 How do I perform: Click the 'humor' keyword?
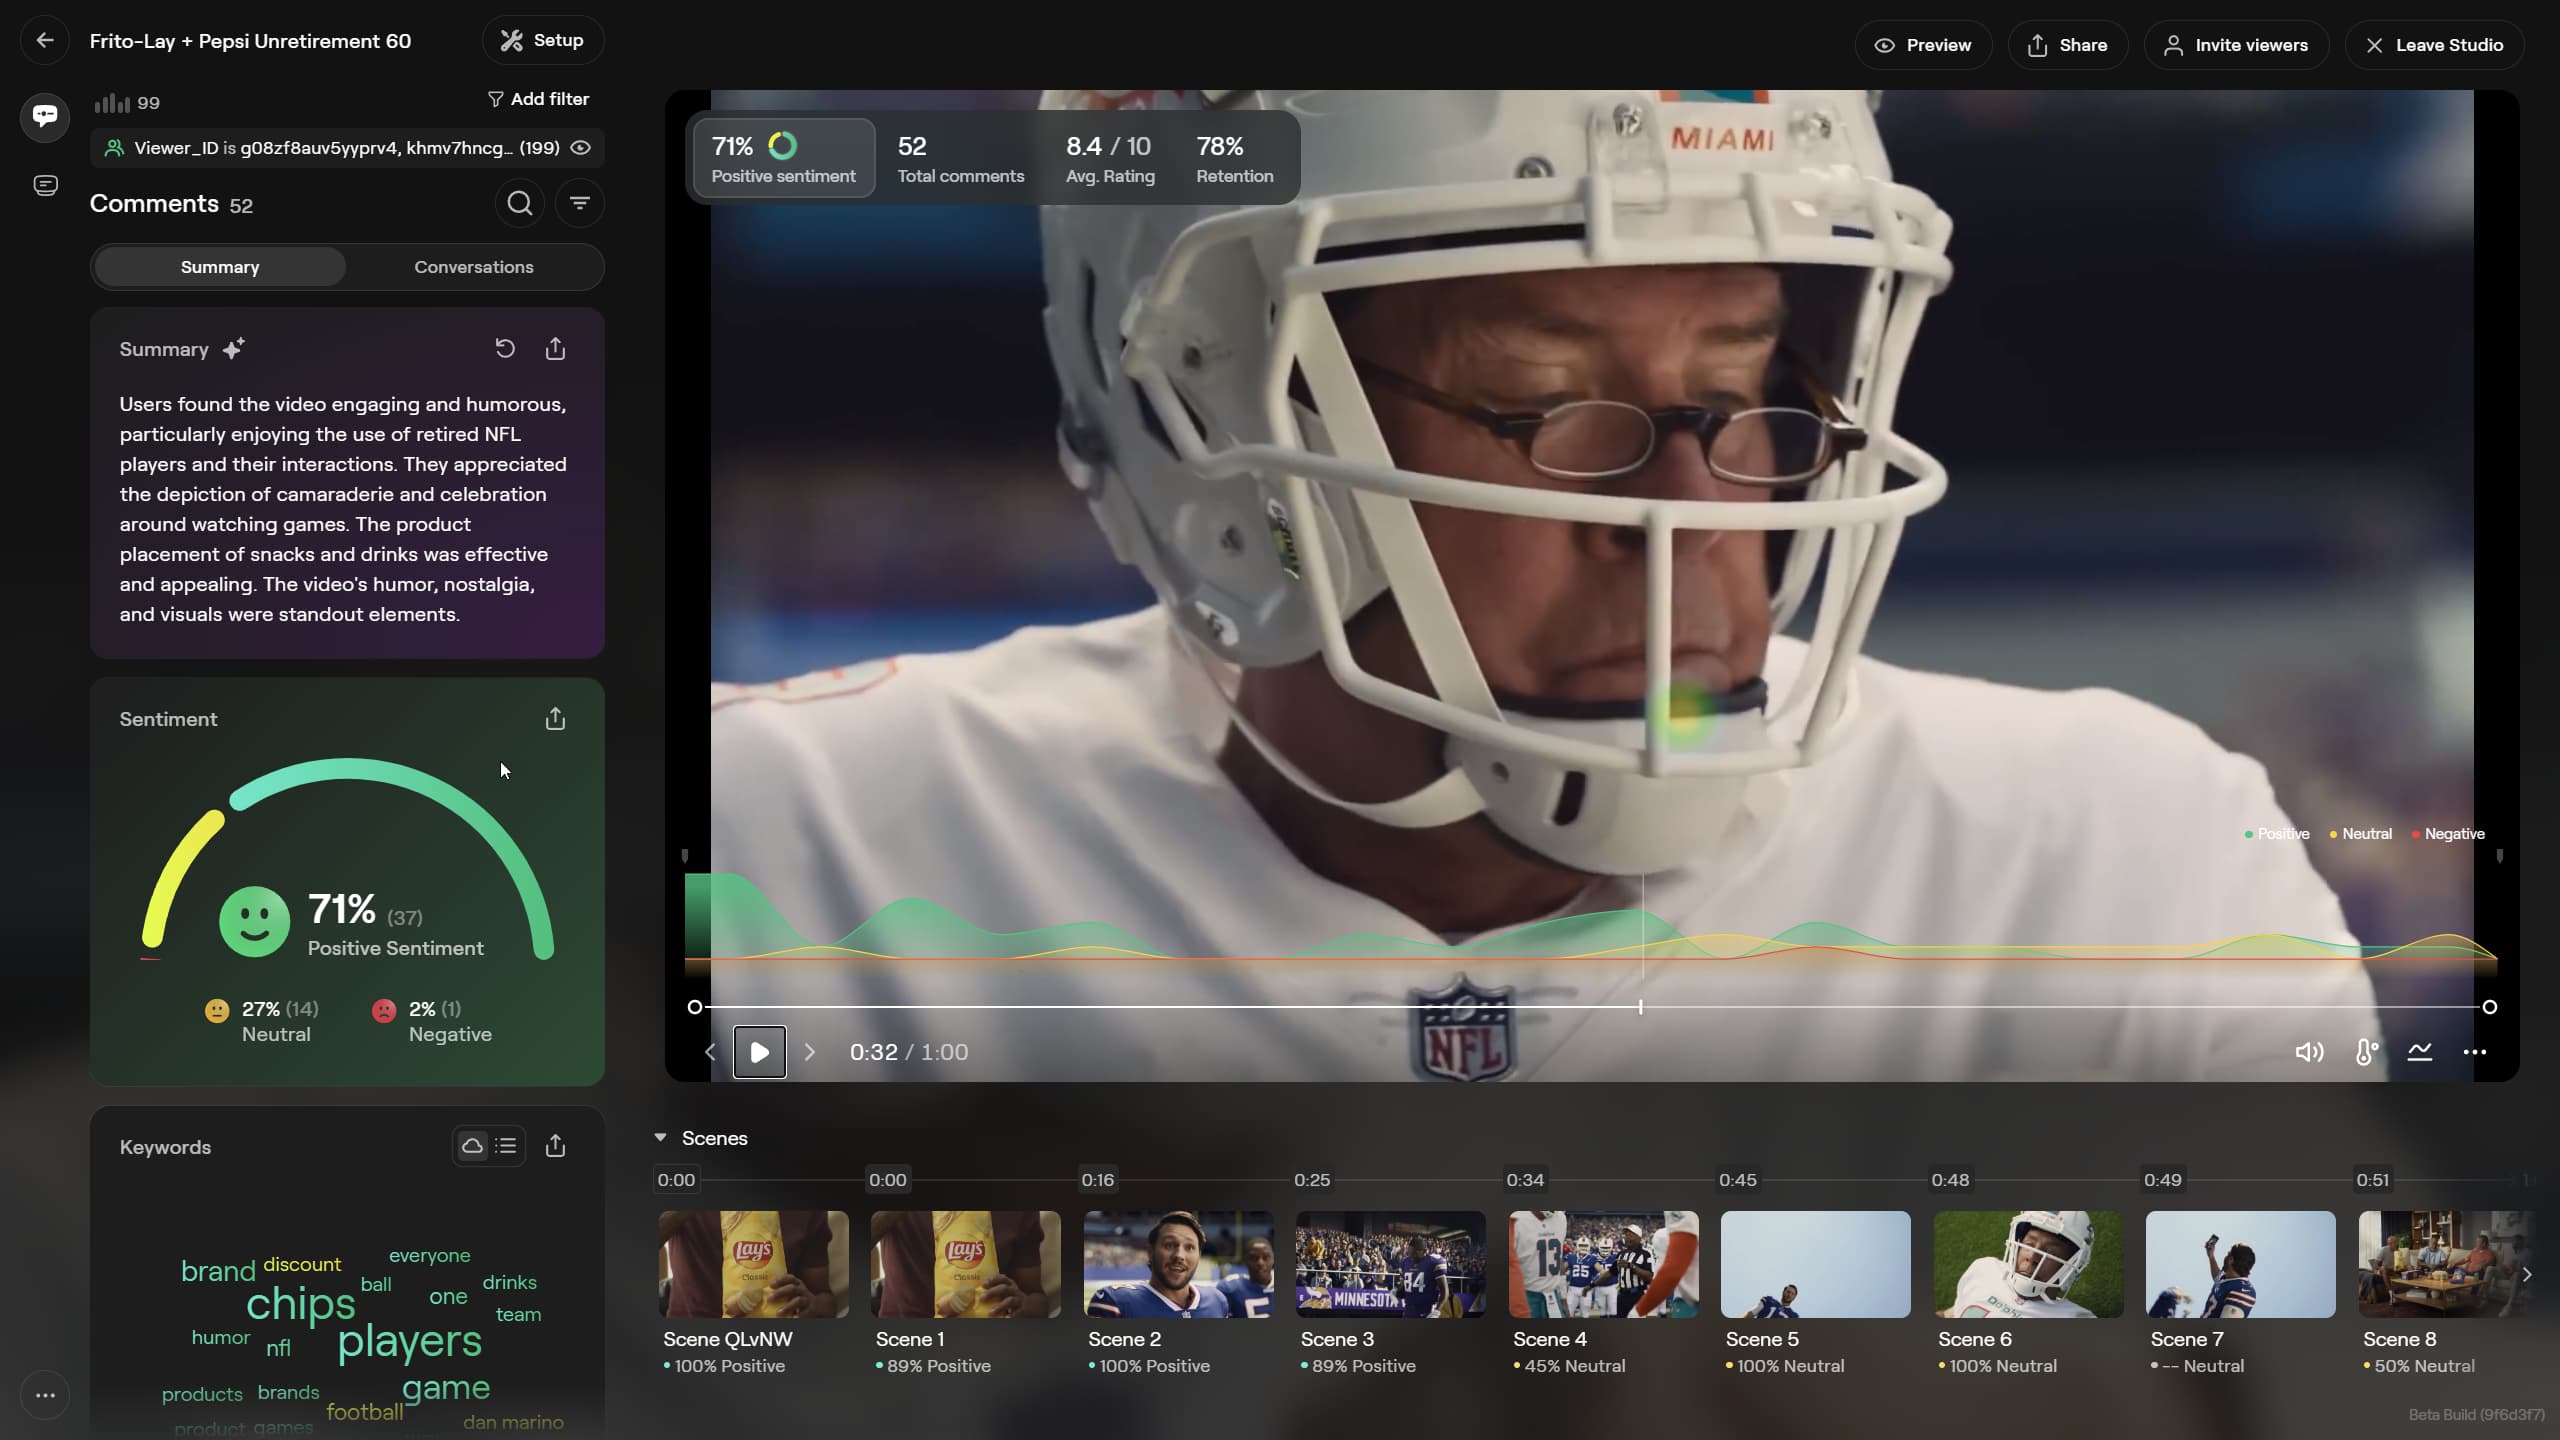(221, 1338)
